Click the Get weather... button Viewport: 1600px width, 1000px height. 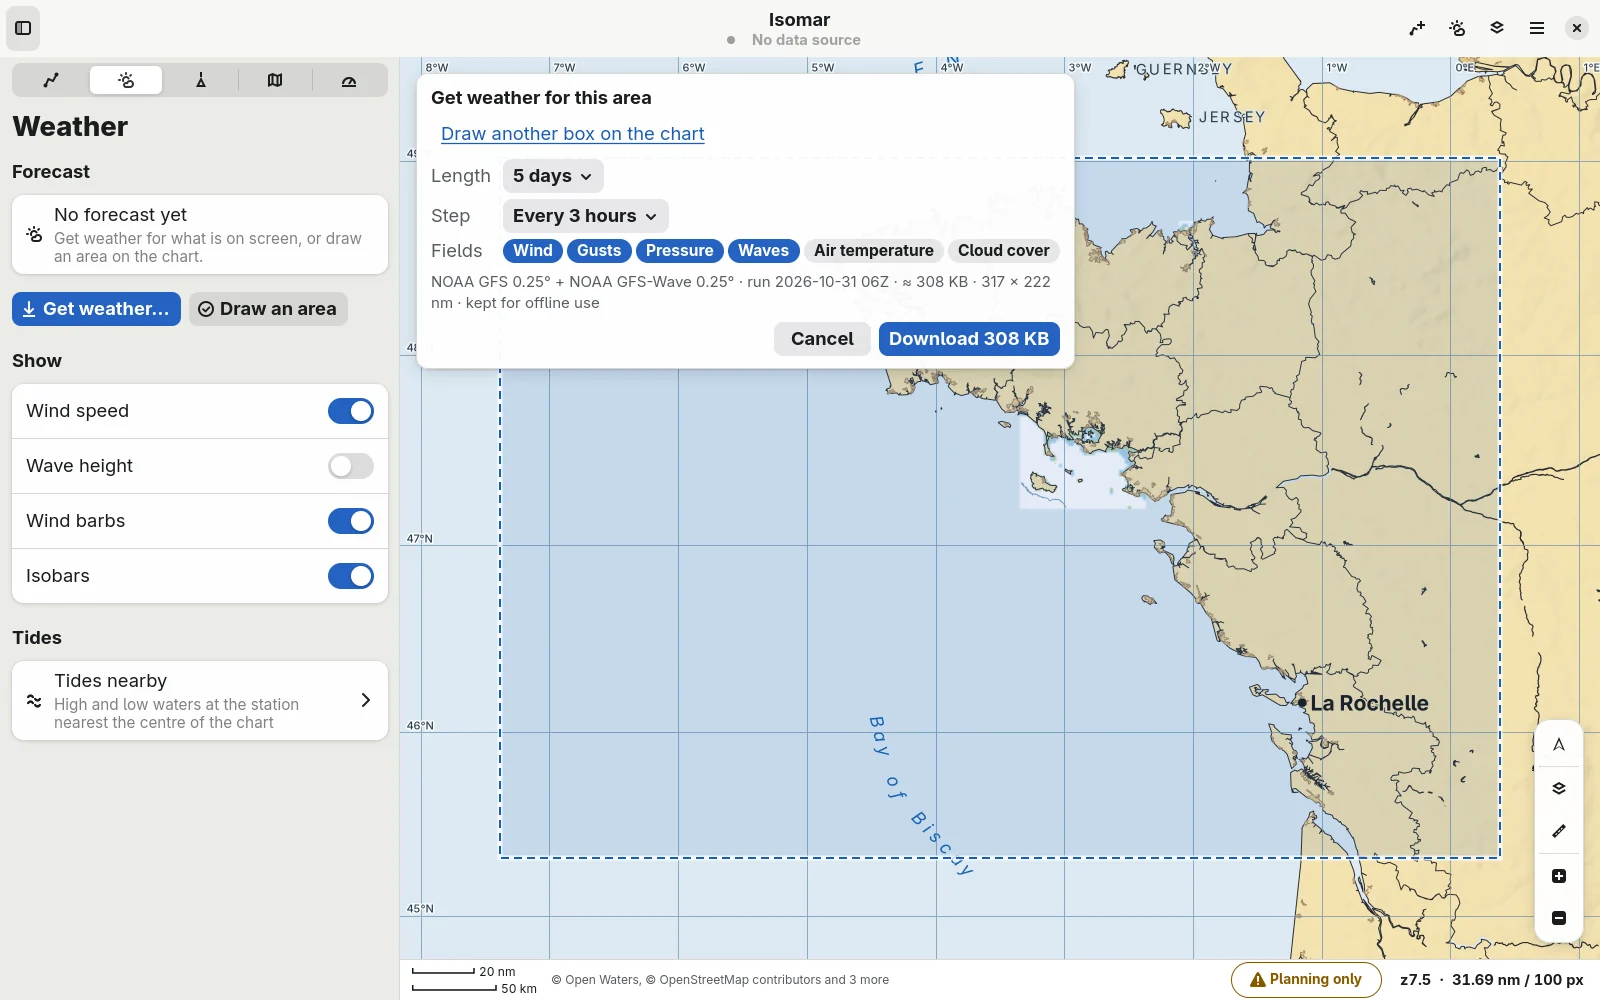click(x=96, y=309)
